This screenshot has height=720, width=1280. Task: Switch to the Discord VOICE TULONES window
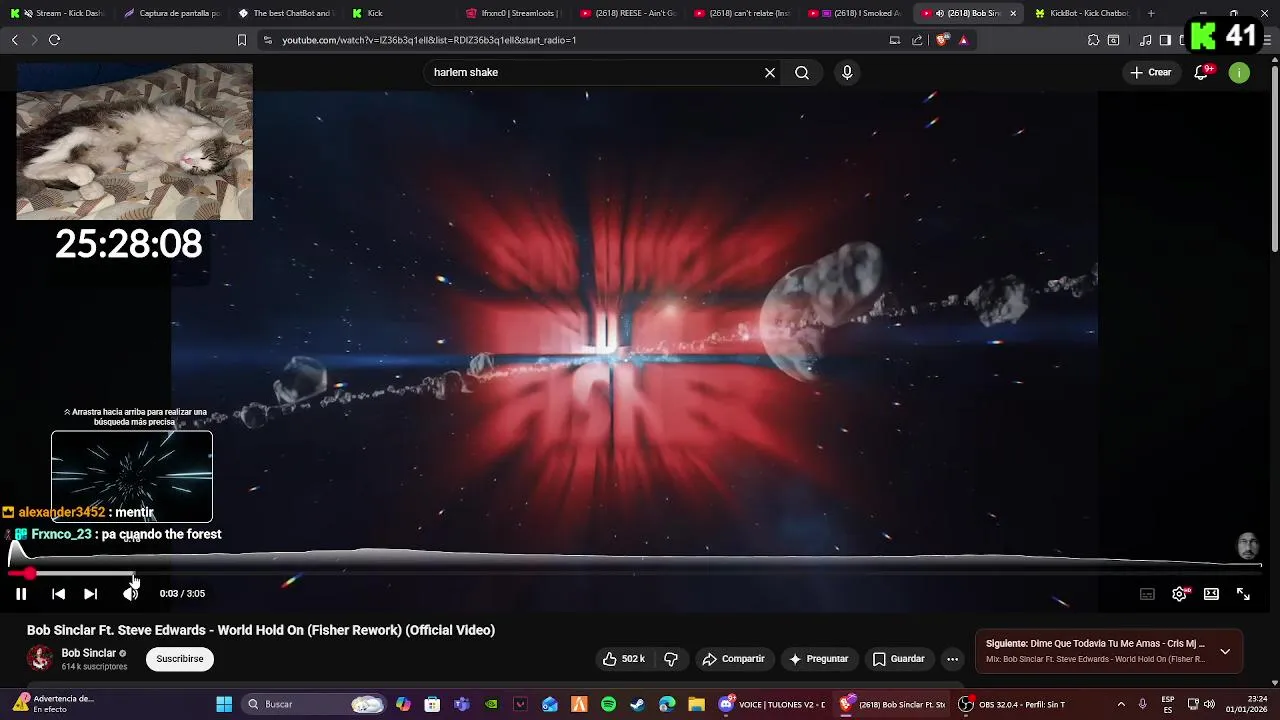tap(773, 704)
